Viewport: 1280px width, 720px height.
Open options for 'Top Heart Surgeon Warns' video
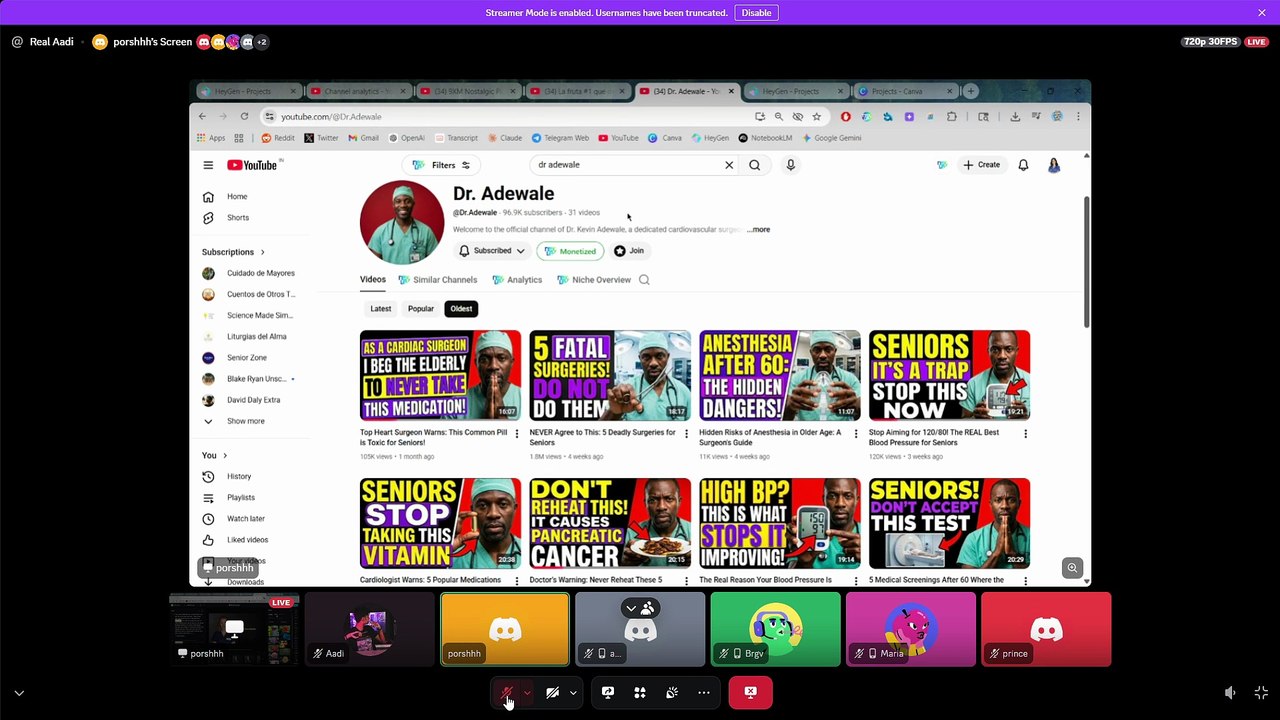pos(517,434)
